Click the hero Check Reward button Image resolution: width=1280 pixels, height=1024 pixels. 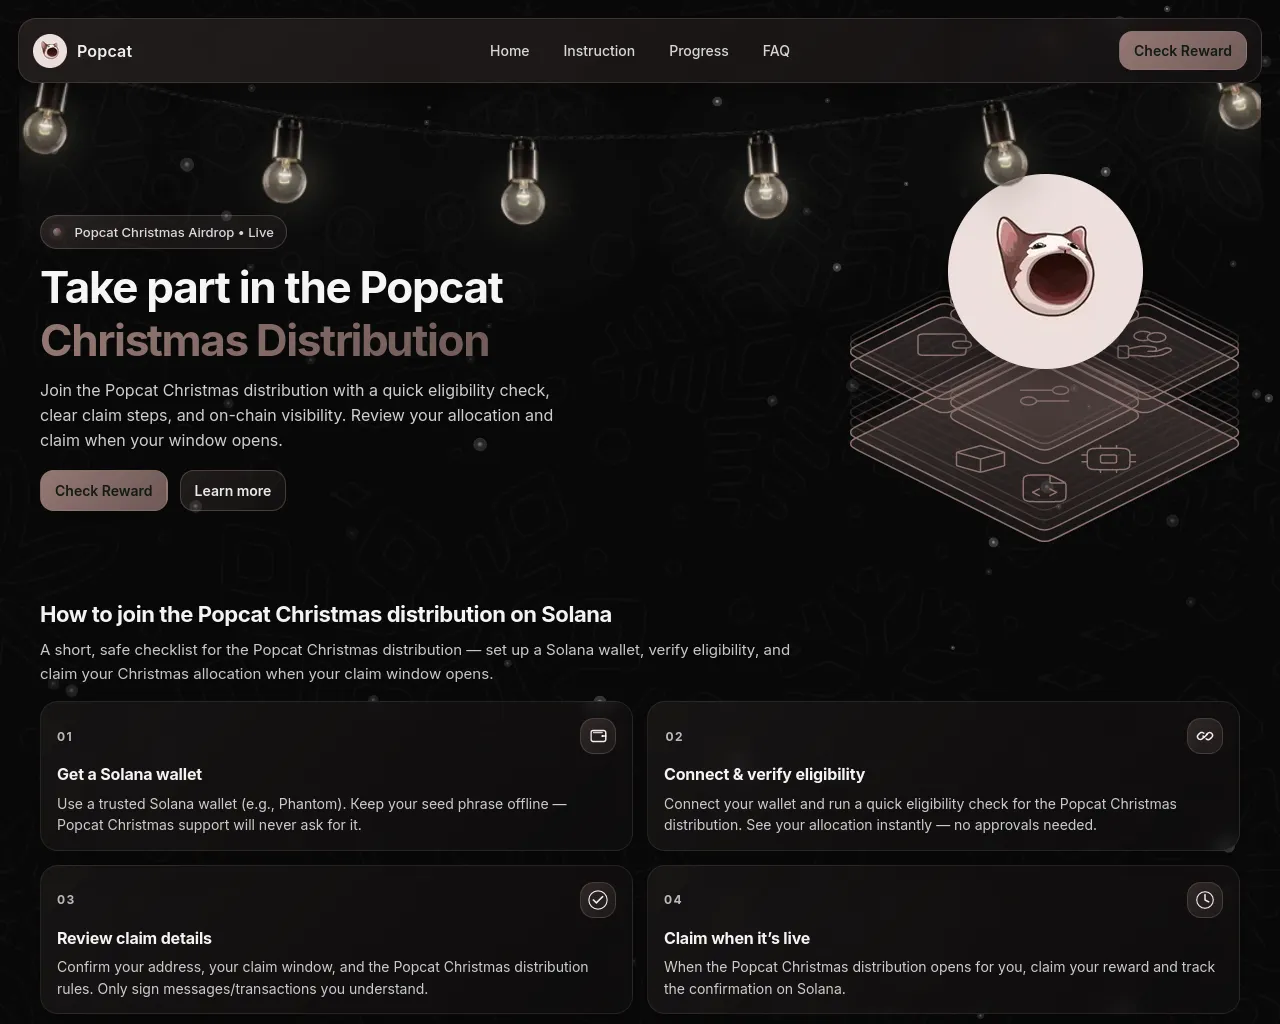coord(104,491)
